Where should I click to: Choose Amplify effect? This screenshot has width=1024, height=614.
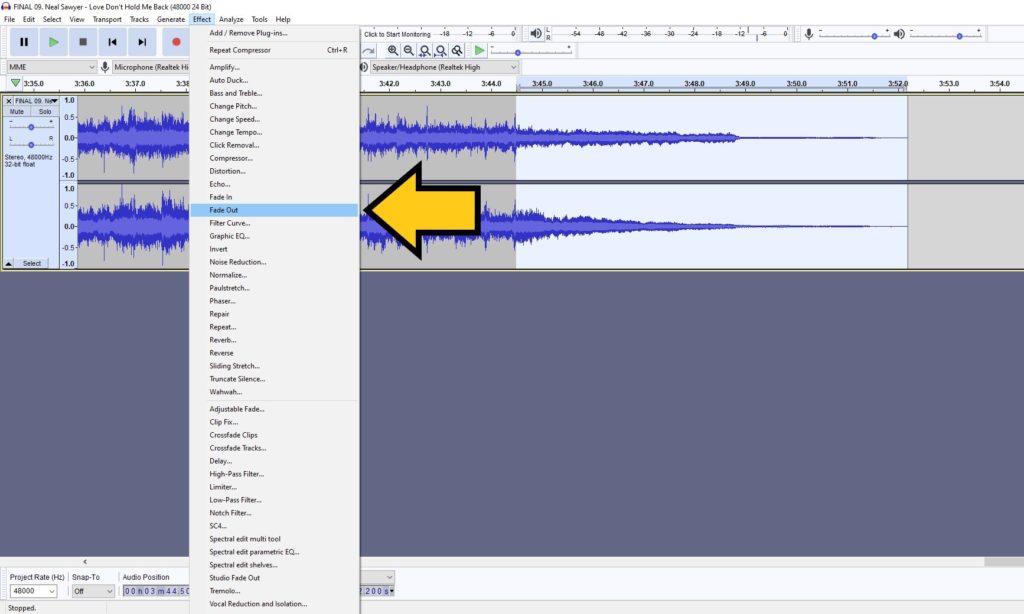pos(274,67)
